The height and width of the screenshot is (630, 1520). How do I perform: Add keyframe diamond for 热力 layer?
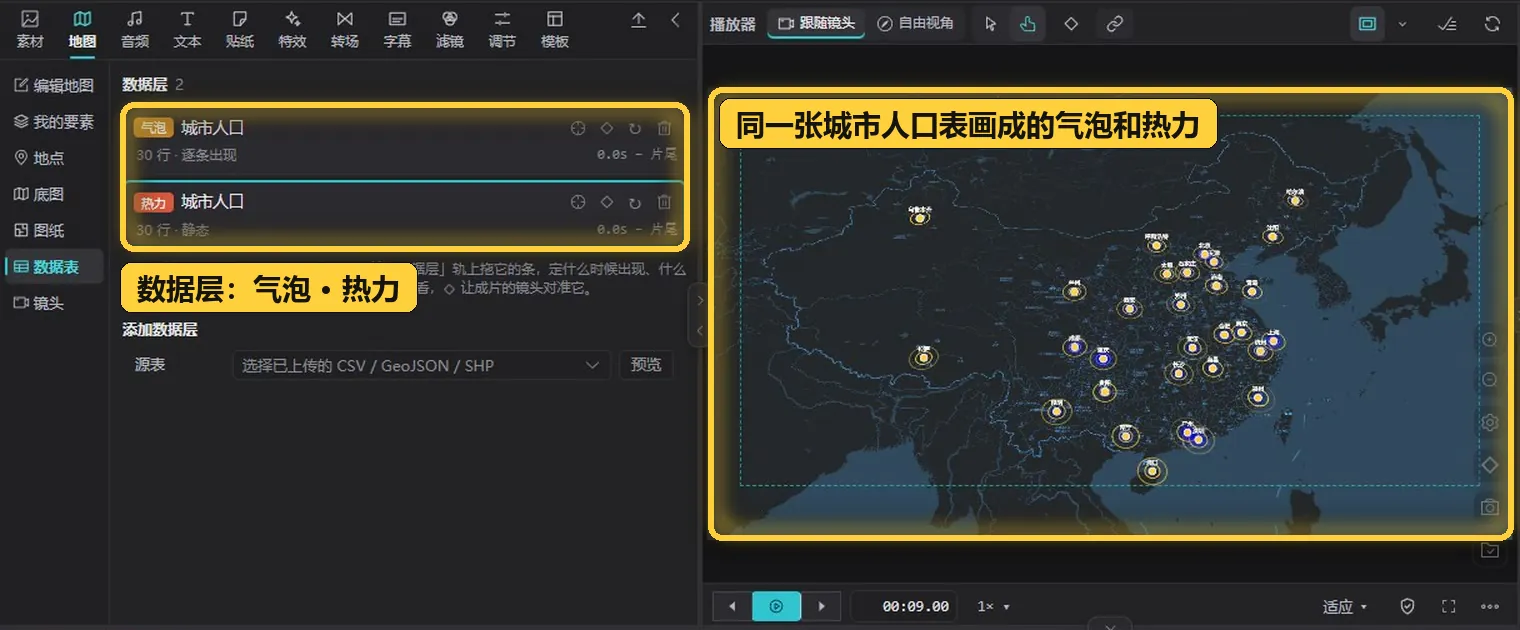[x=606, y=202]
